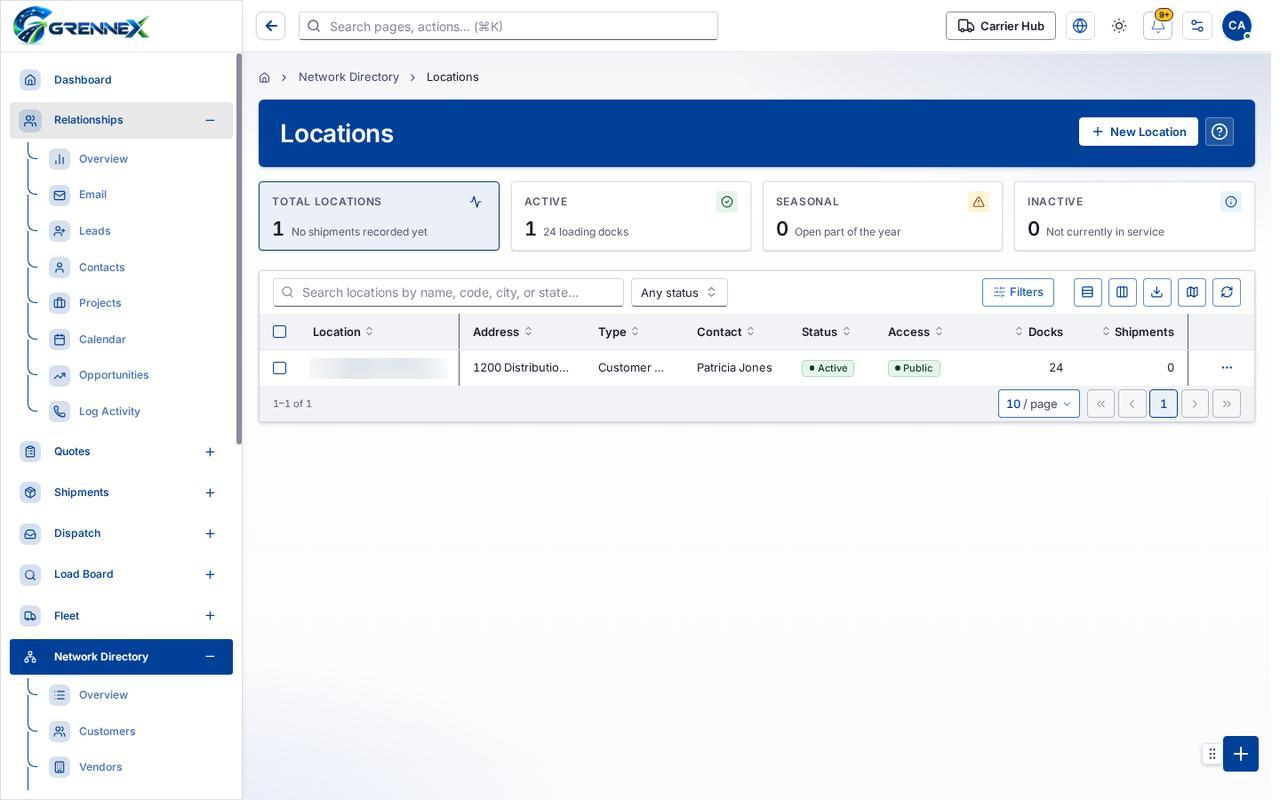Screen dimensions: 1280x800
Task: Tick the checkbox for the 1200 Distribution row
Action: [x=280, y=368]
